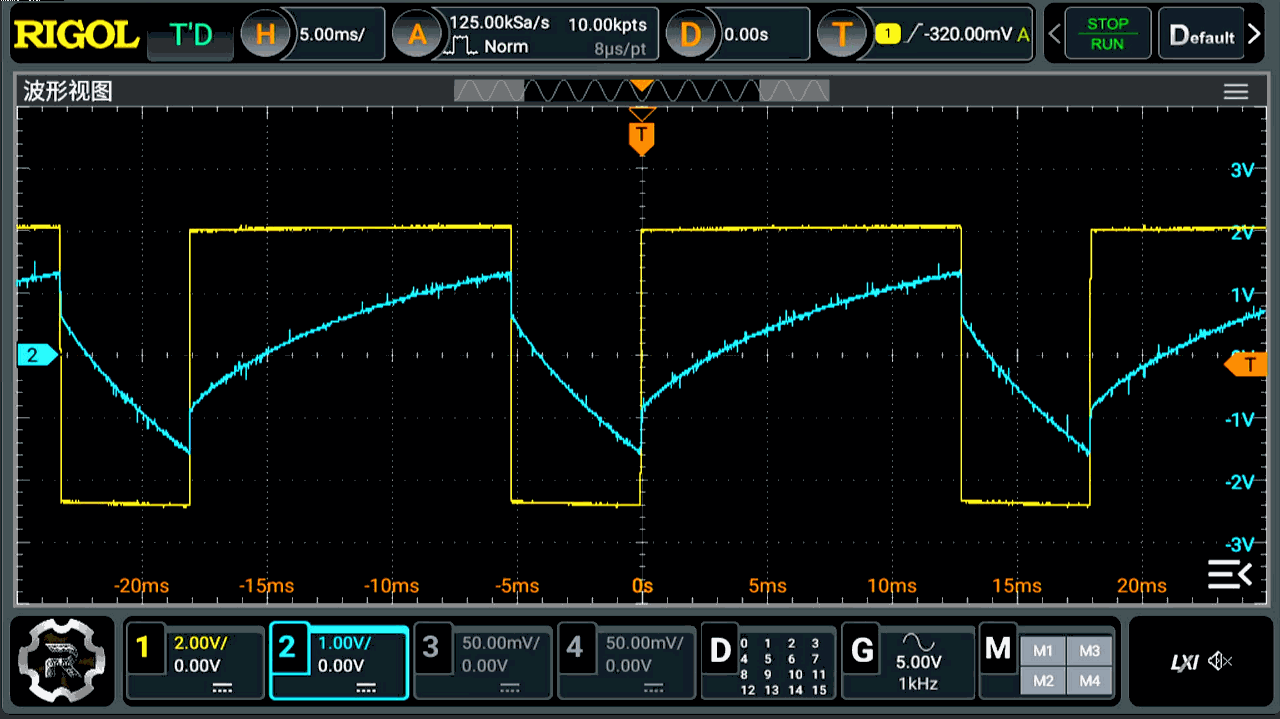Select the orange trigger level marker on right
This screenshot has height=719, width=1280.
click(x=1246, y=365)
